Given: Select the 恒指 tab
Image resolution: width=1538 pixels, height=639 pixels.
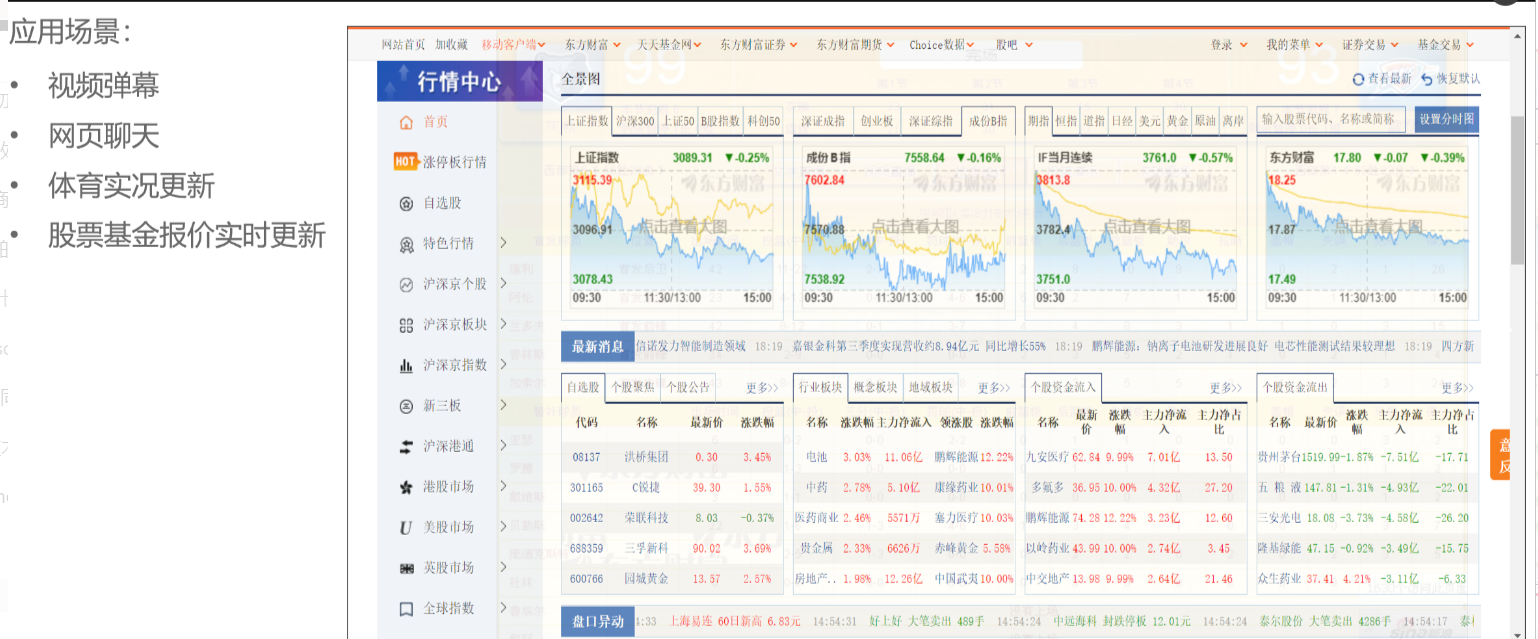Looking at the screenshot, I should pyautogui.click(x=1066, y=121).
